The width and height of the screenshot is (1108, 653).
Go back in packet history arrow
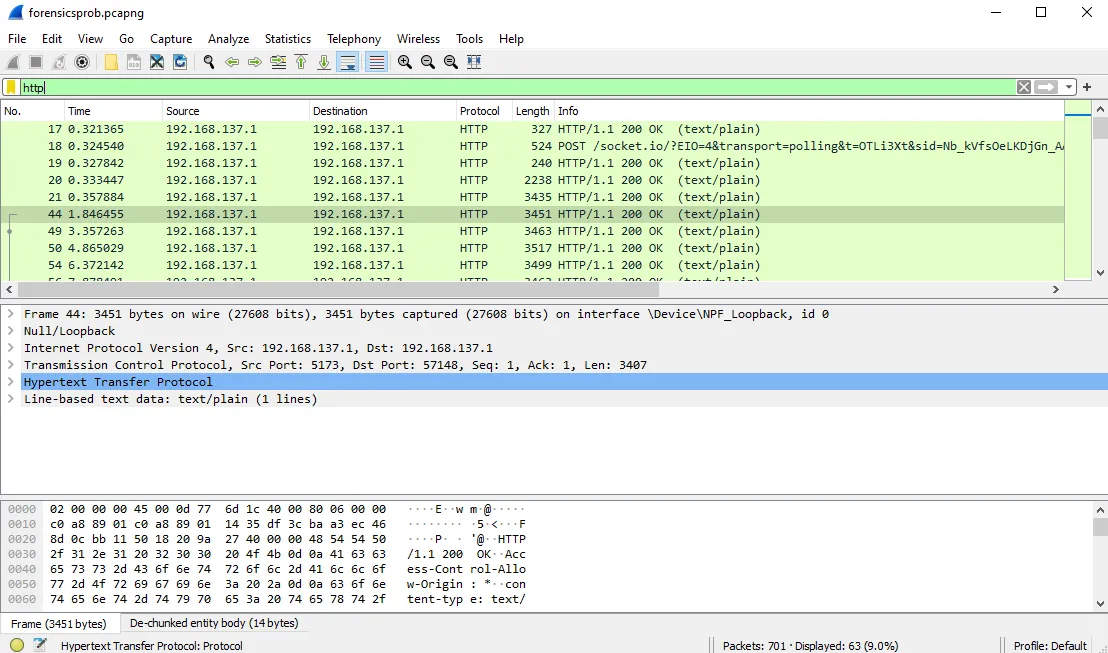232,62
